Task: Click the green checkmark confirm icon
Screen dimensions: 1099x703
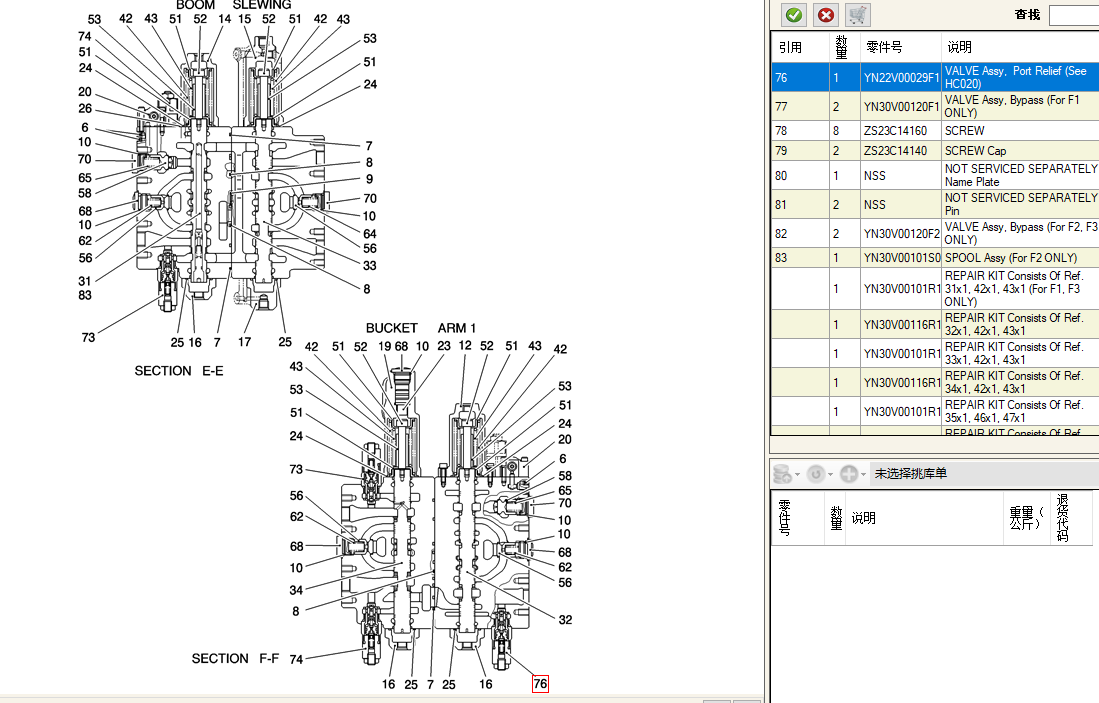Action: (794, 15)
